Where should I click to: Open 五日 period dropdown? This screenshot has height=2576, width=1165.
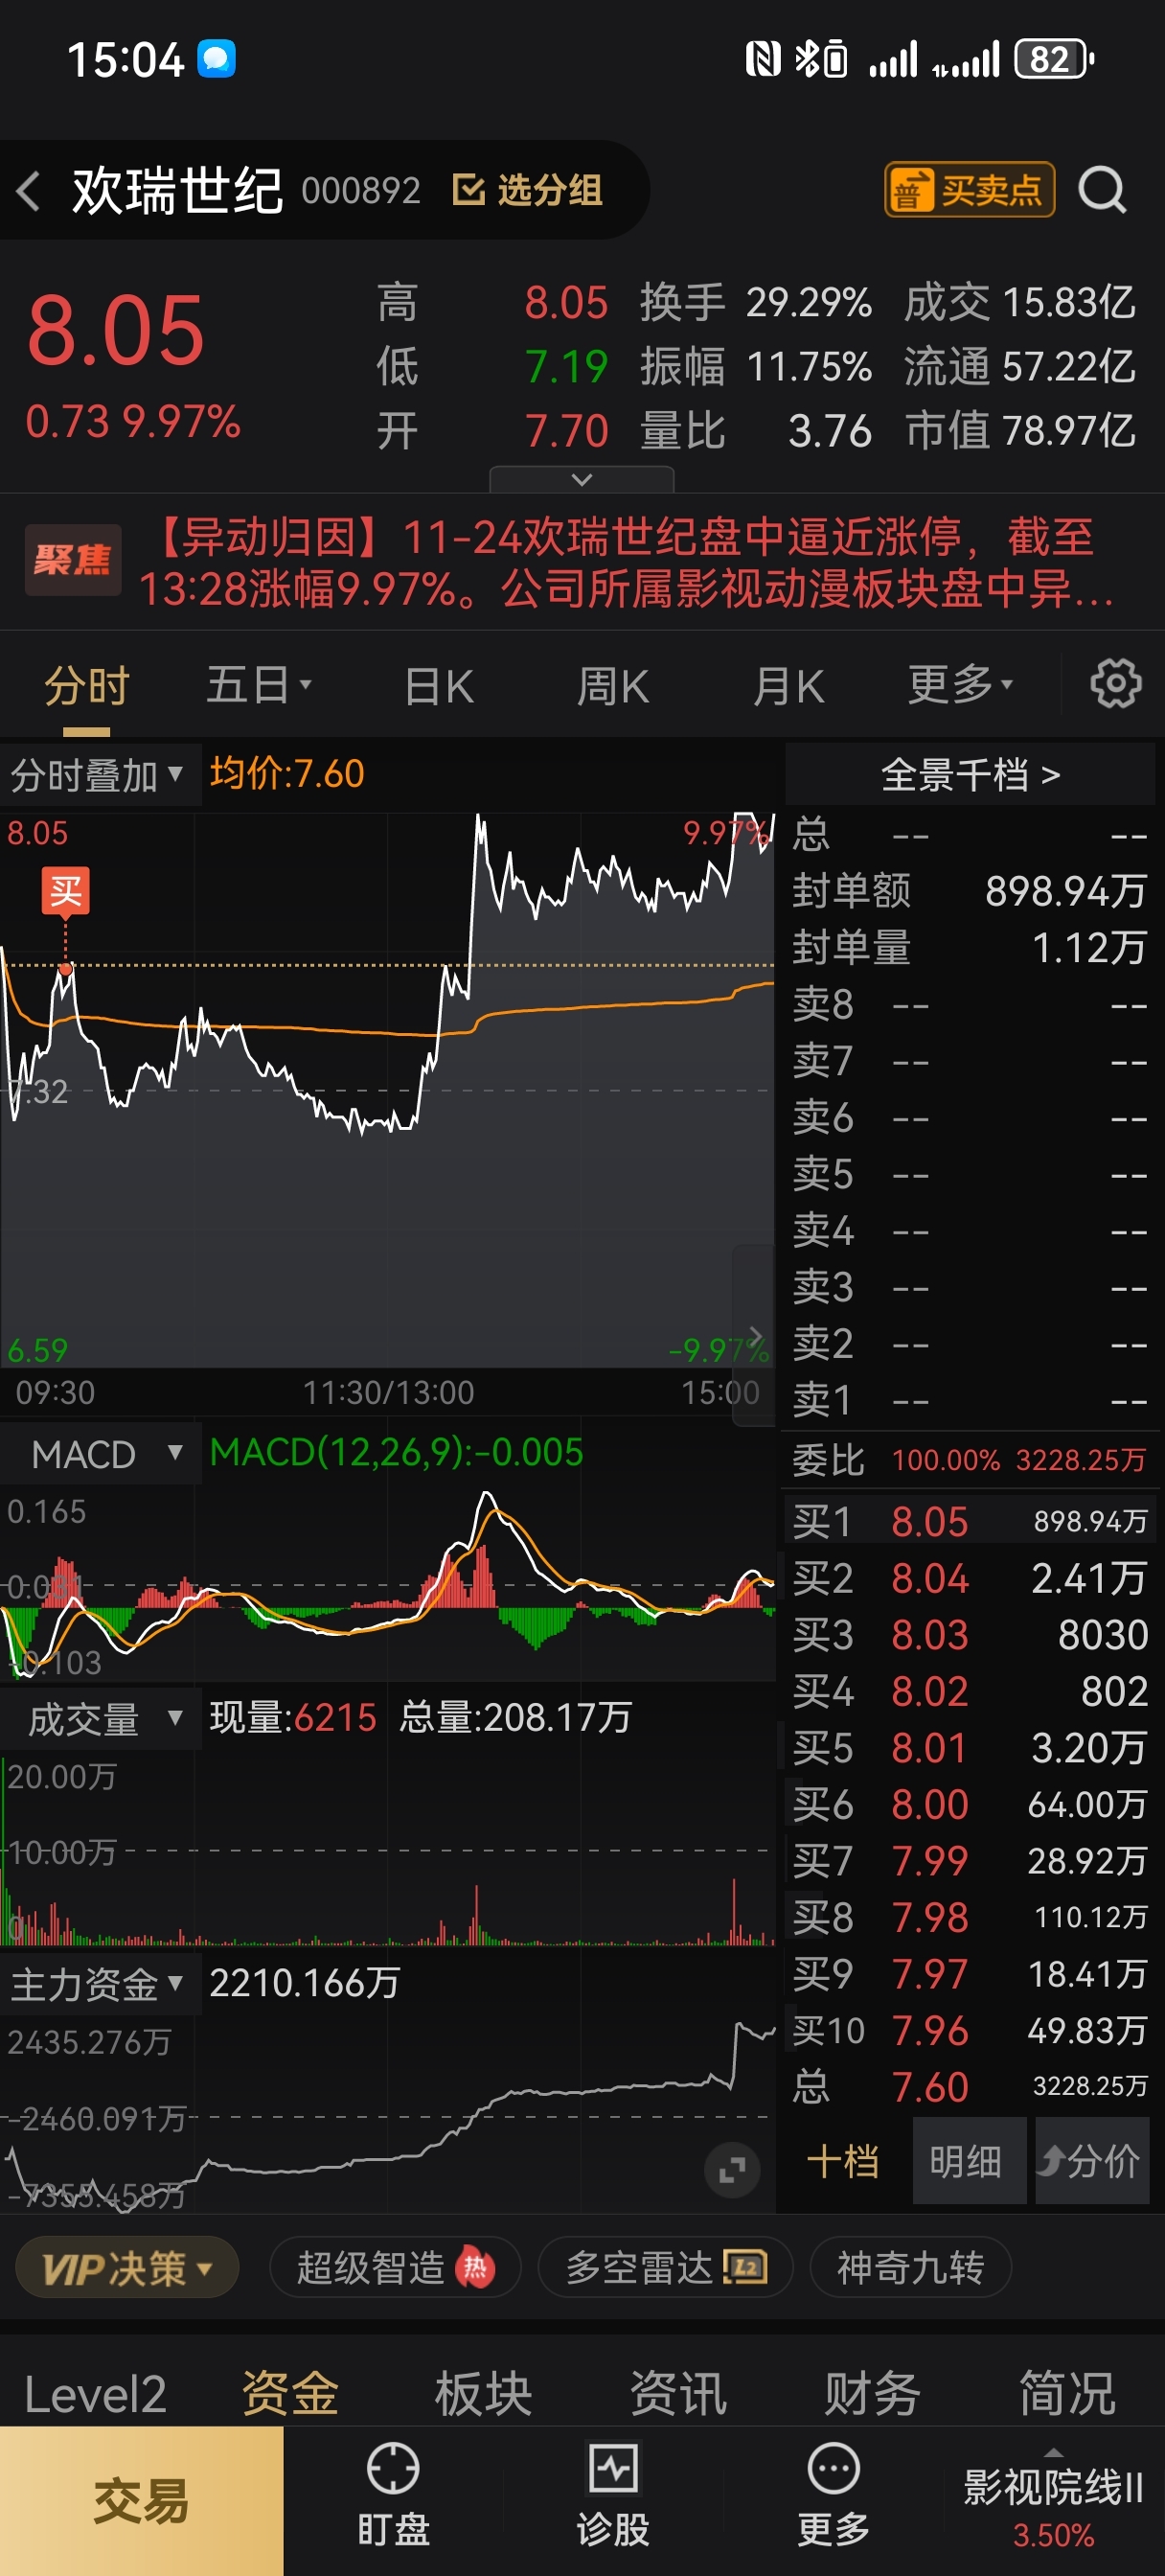(258, 686)
